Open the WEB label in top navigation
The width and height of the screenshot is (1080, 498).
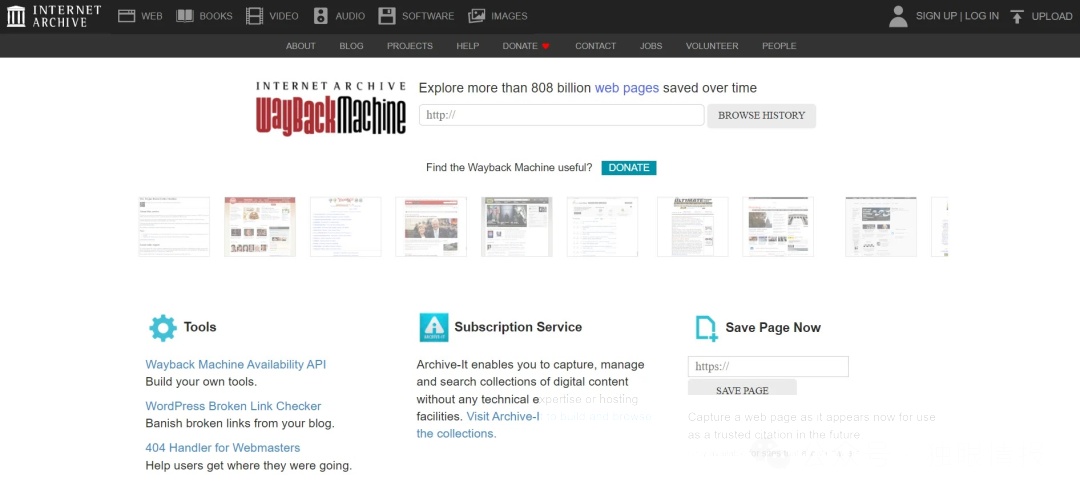click(x=152, y=16)
